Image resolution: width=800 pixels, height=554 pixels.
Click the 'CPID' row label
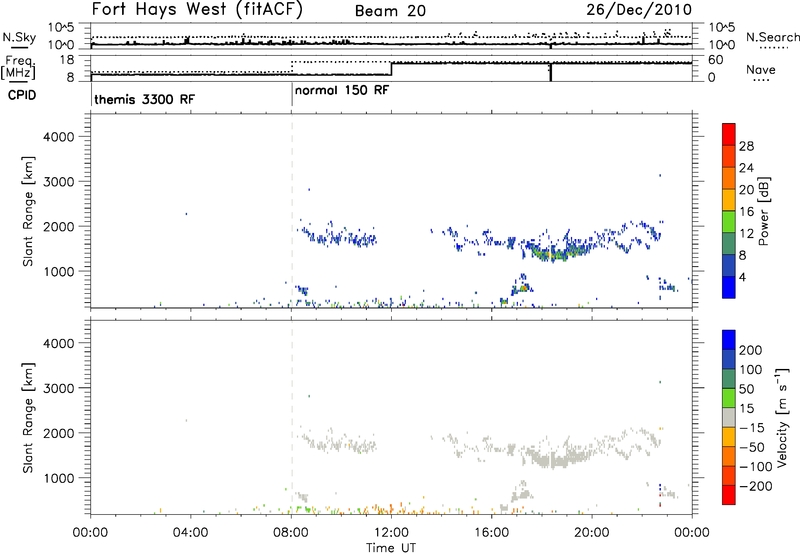click(22, 95)
